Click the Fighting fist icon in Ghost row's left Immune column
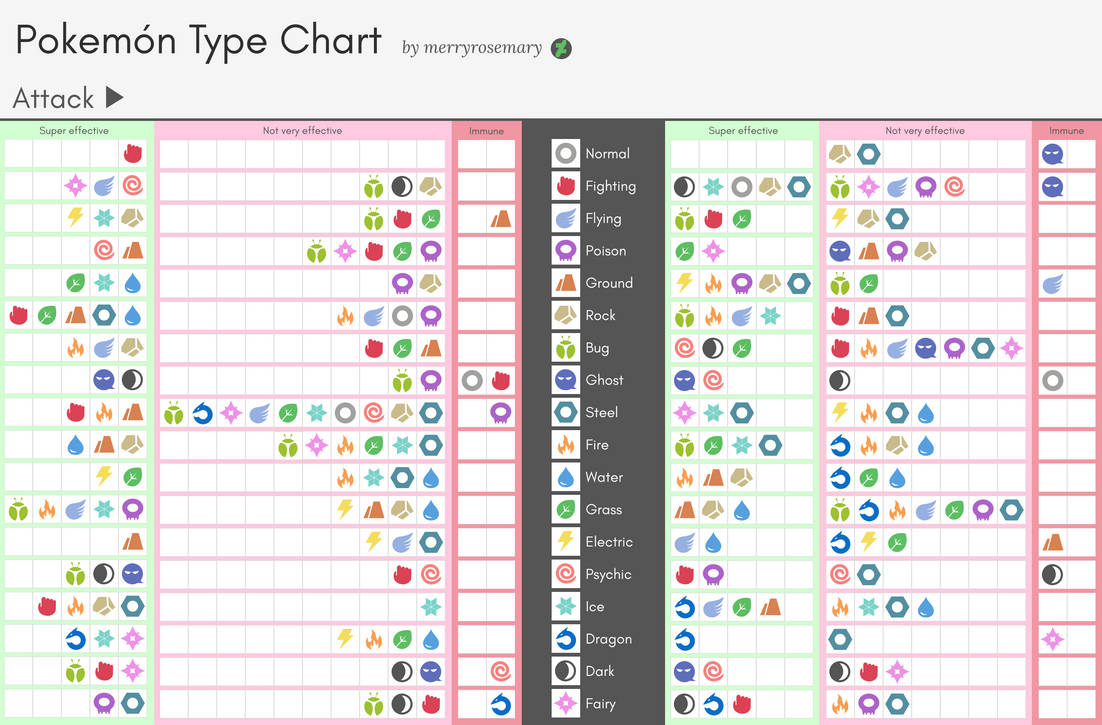 500,381
